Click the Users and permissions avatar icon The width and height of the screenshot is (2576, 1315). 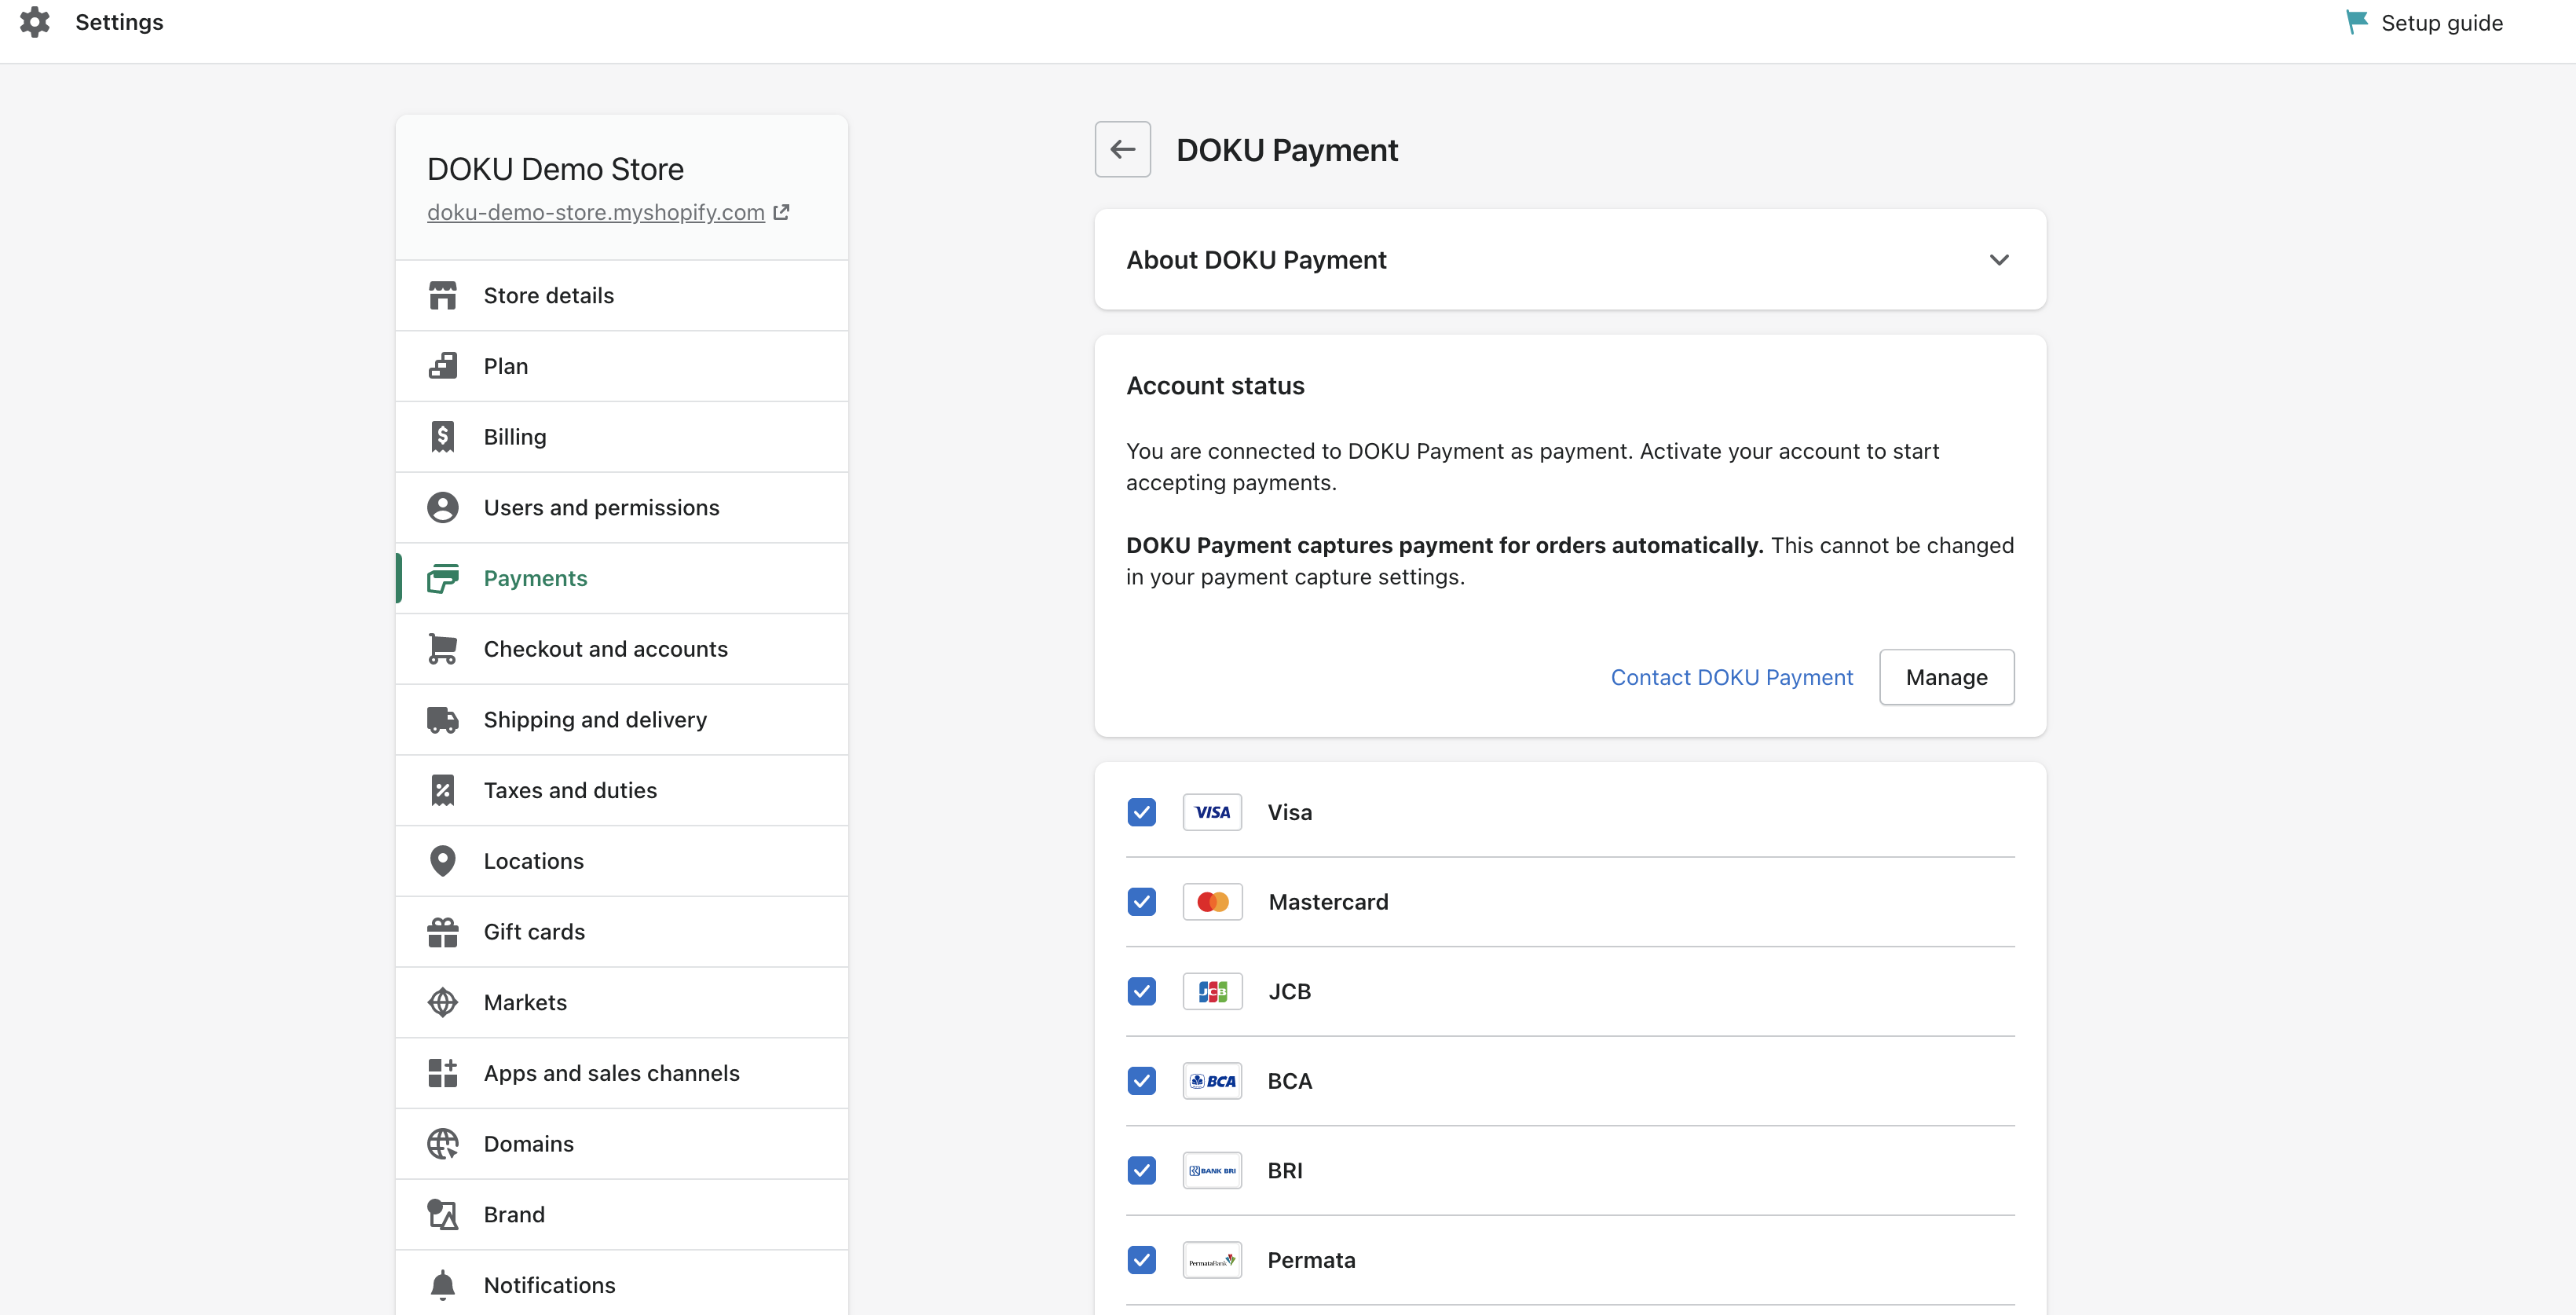pos(443,507)
